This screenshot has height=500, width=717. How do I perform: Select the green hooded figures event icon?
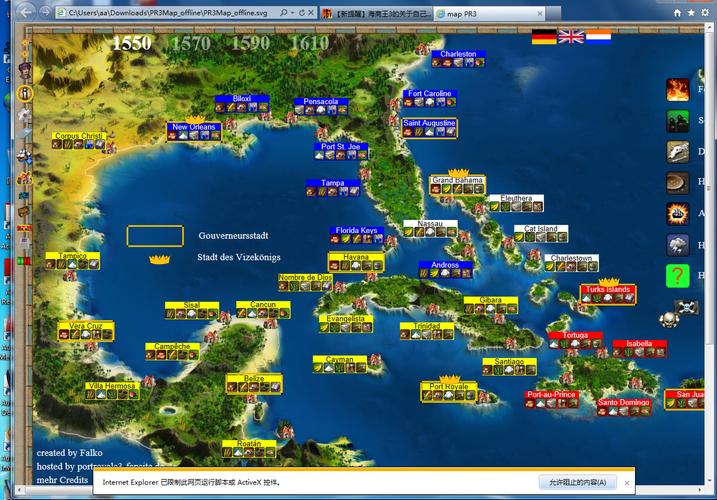coord(677,120)
